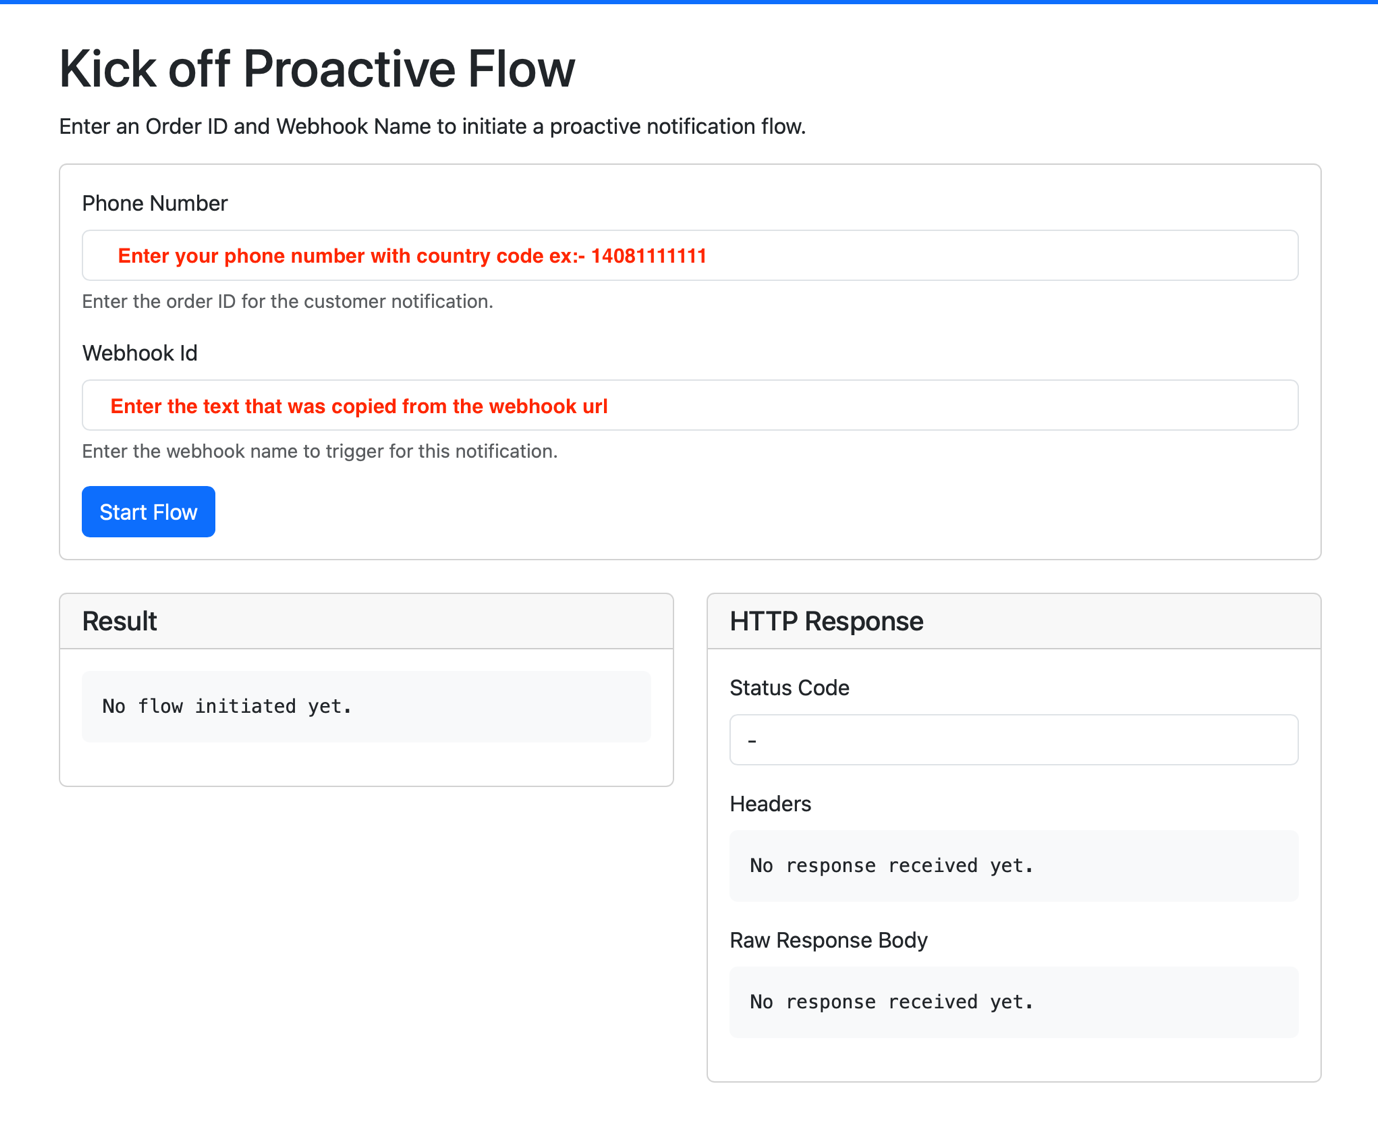
Task: Click the Phone Number input field
Action: coord(689,256)
